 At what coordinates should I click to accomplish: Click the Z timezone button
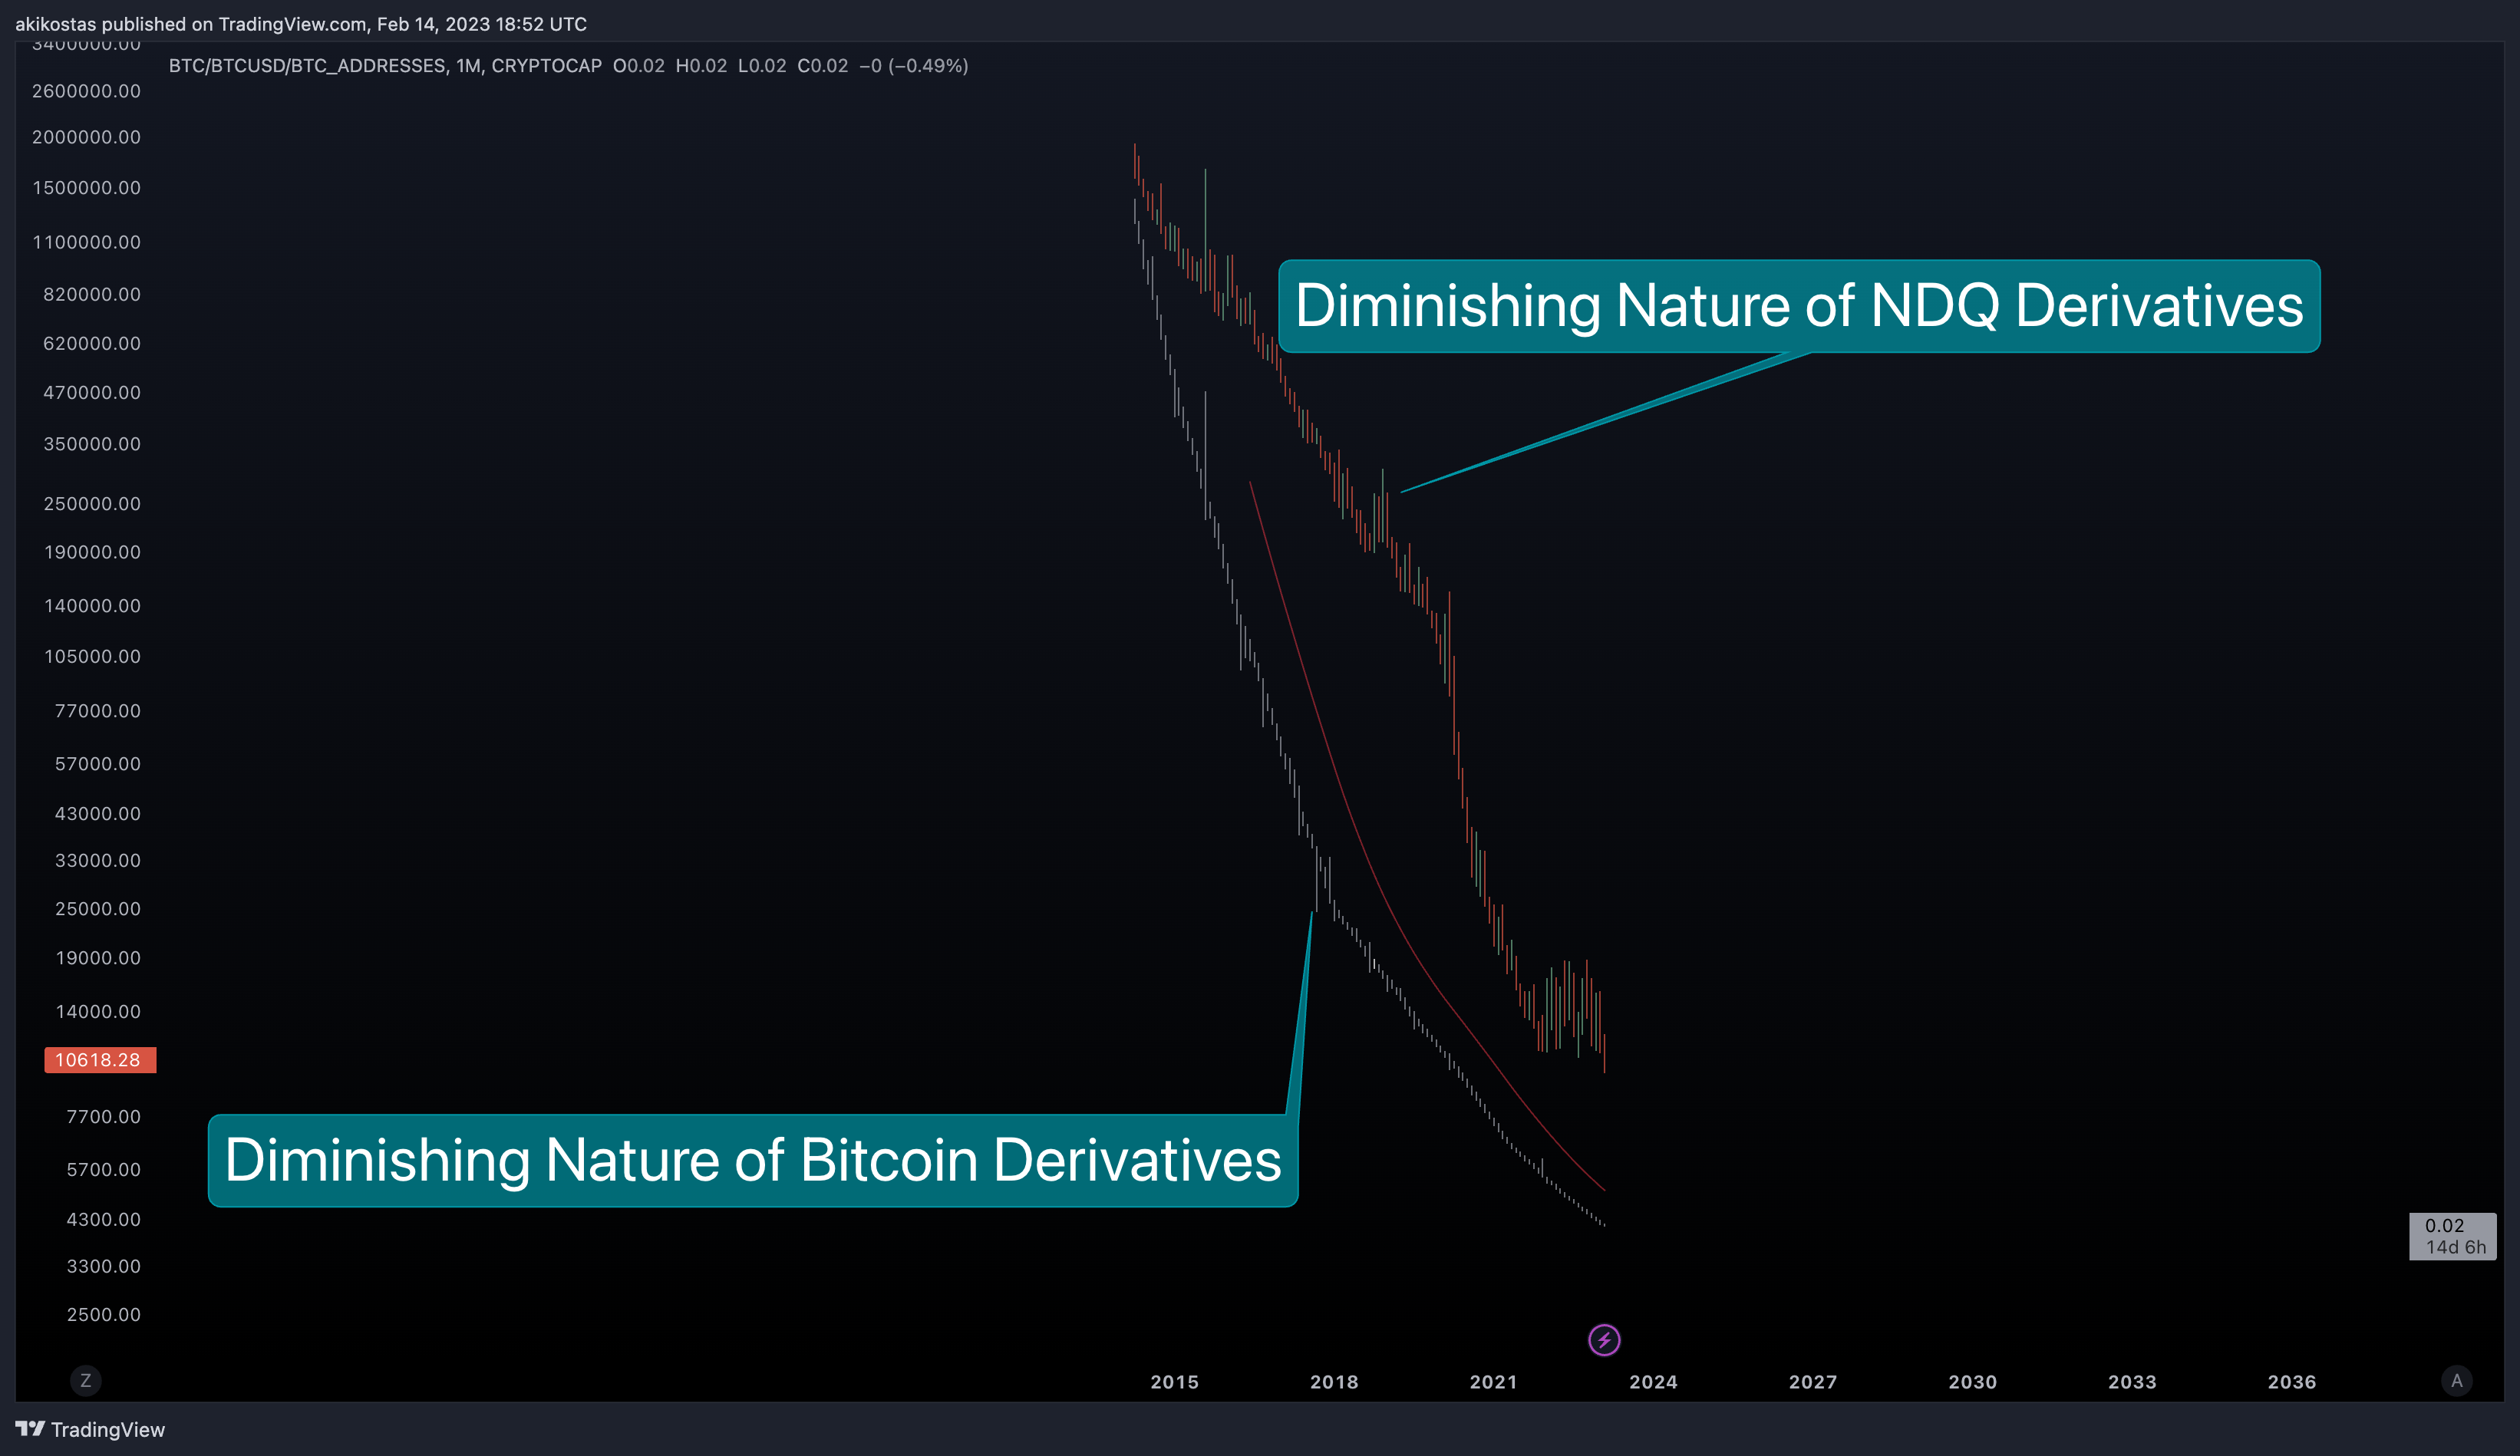(x=86, y=1381)
